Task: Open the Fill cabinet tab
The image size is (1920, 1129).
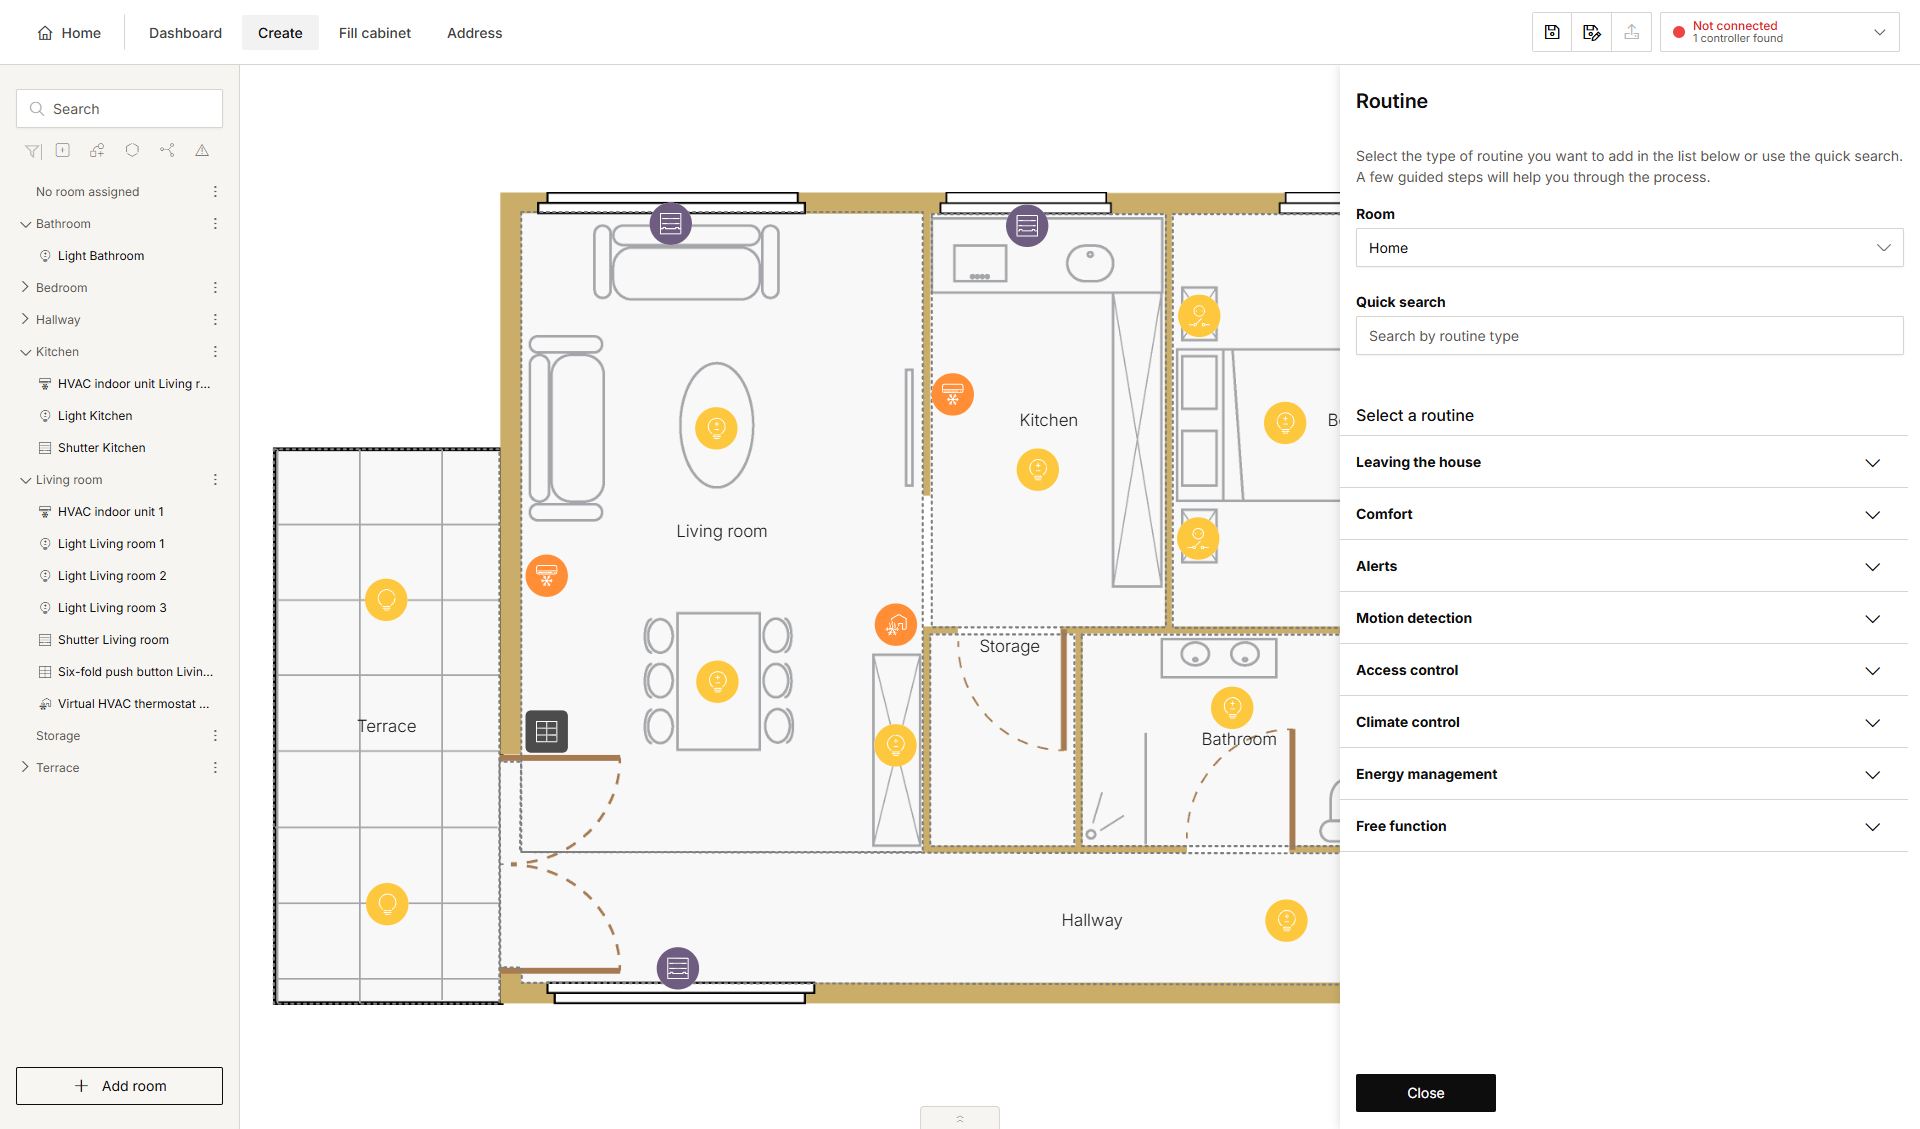Action: point(375,33)
